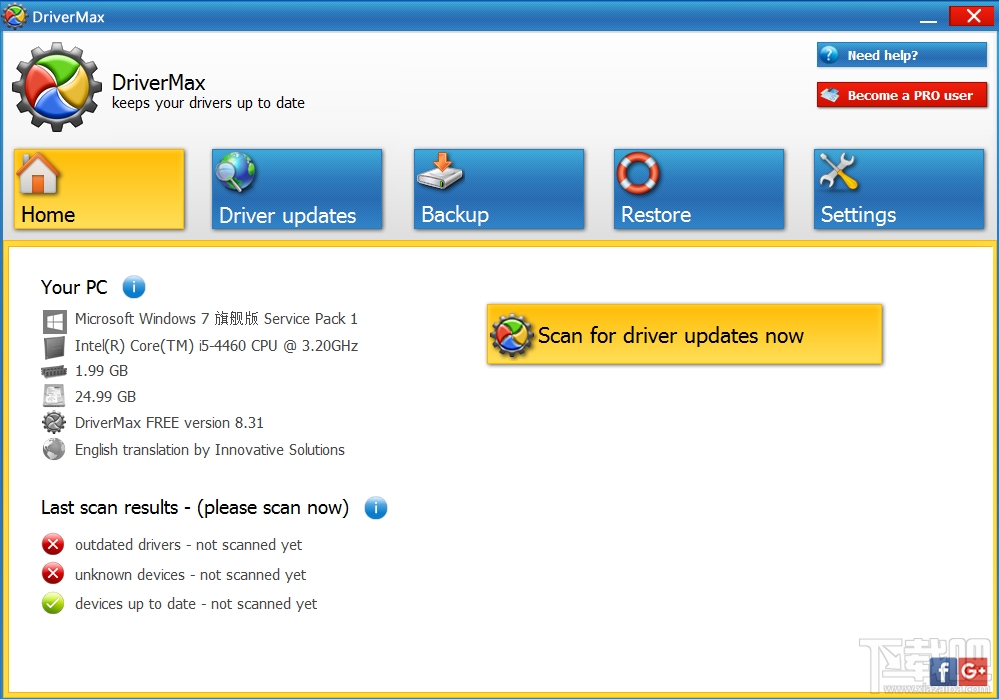
Task: Click the gear icon by DriverMax FREE version
Action: click(54, 422)
